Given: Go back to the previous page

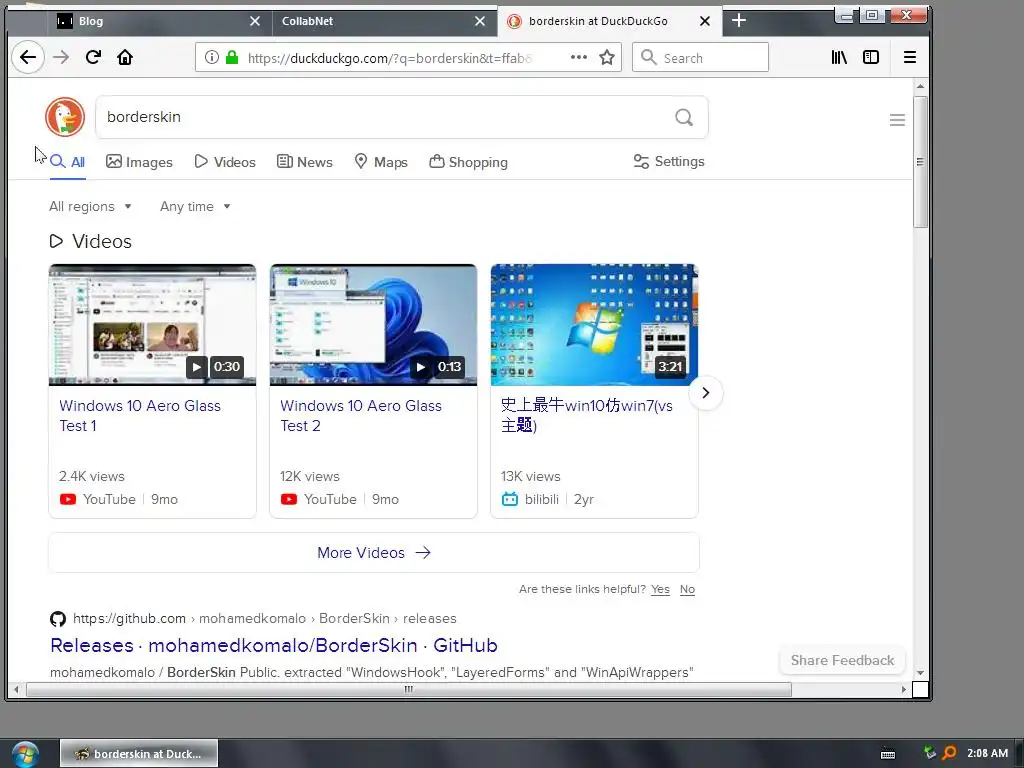Looking at the screenshot, I should (x=27, y=57).
